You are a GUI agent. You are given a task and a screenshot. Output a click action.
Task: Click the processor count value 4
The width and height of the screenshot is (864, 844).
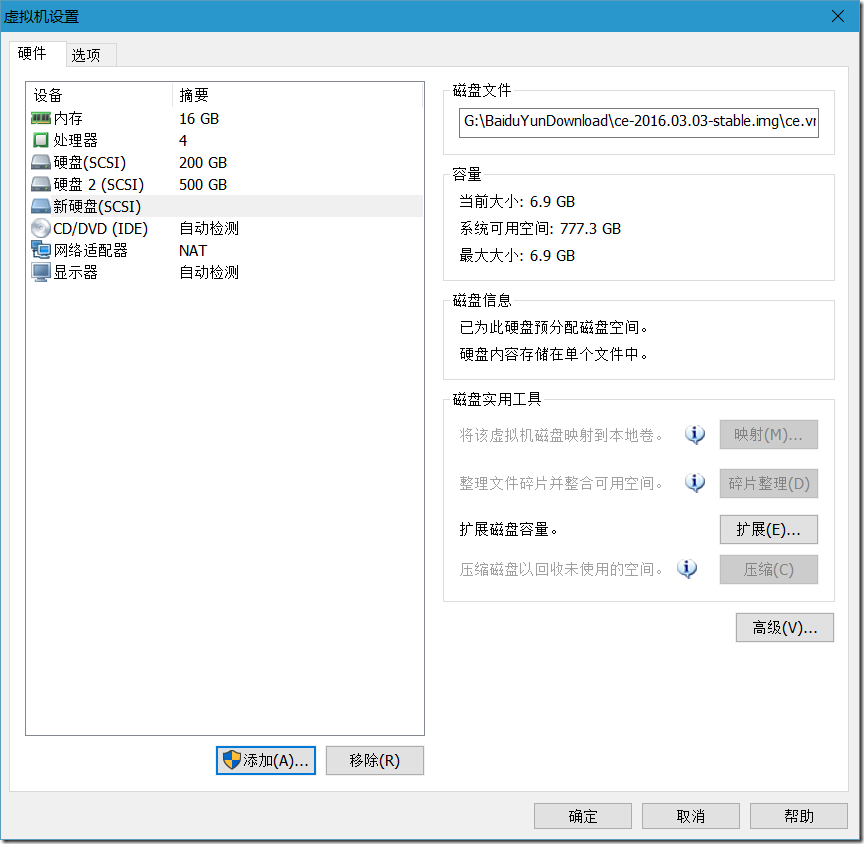coord(183,140)
